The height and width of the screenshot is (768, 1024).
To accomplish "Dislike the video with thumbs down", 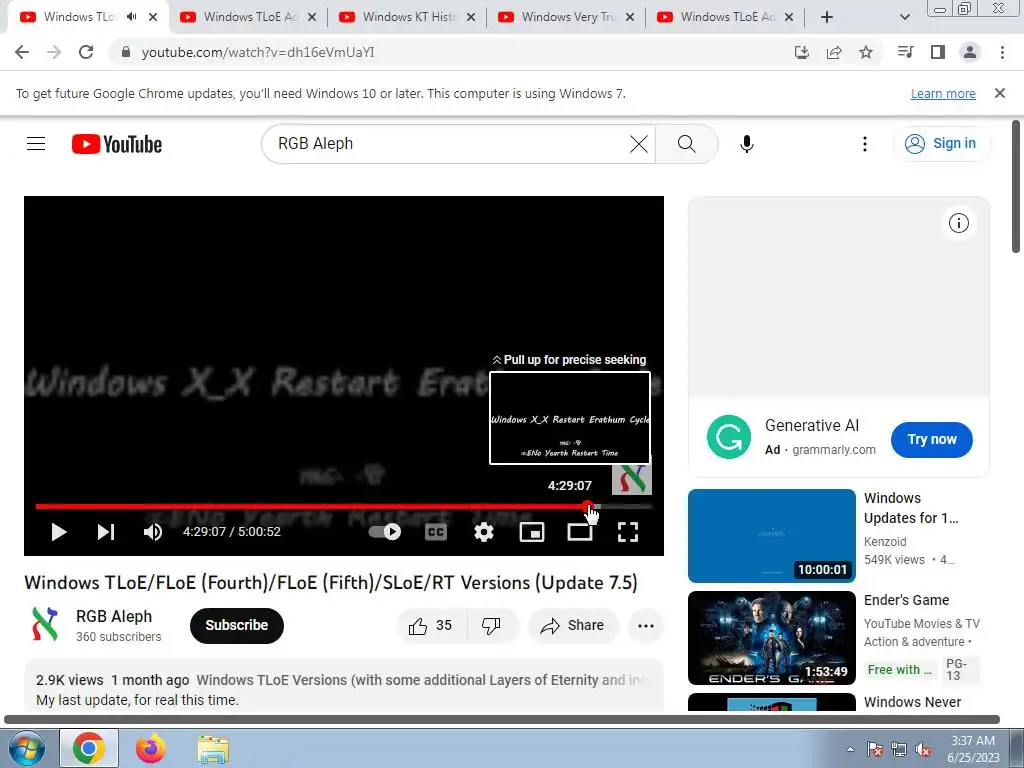I will point(492,626).
